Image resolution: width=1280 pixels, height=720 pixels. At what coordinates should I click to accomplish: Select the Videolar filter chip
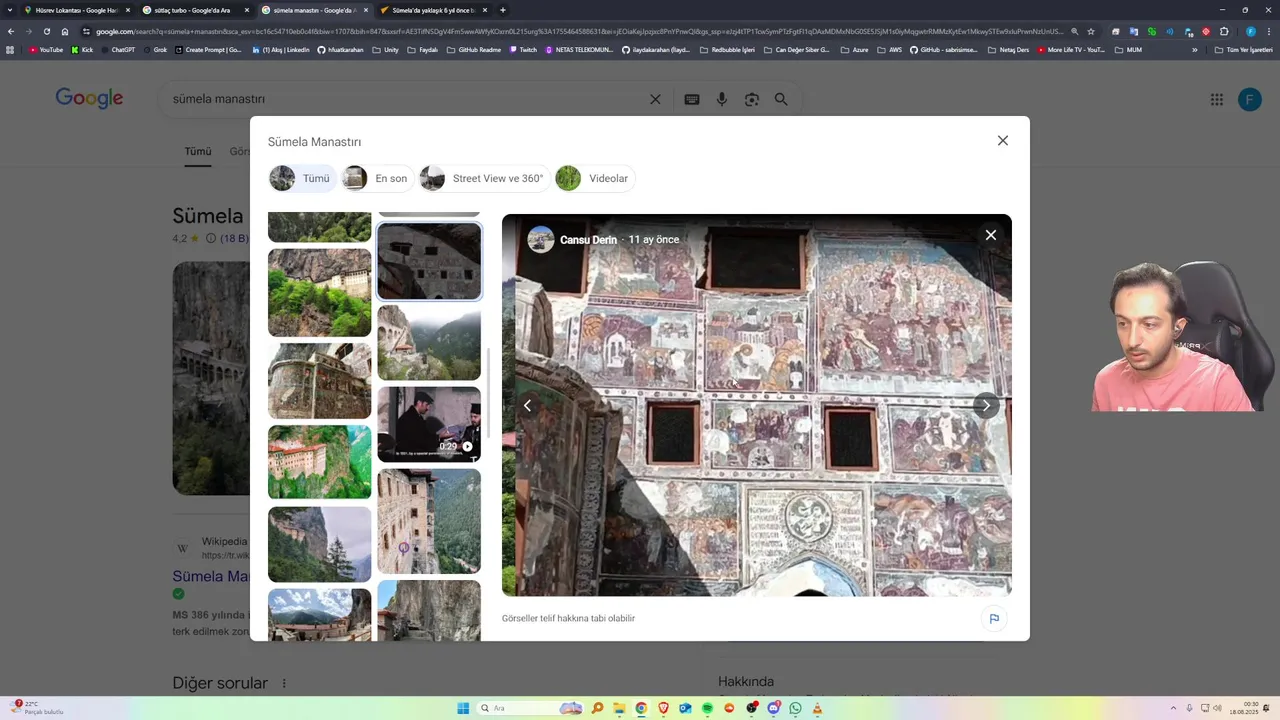click(x=595, y=179)
